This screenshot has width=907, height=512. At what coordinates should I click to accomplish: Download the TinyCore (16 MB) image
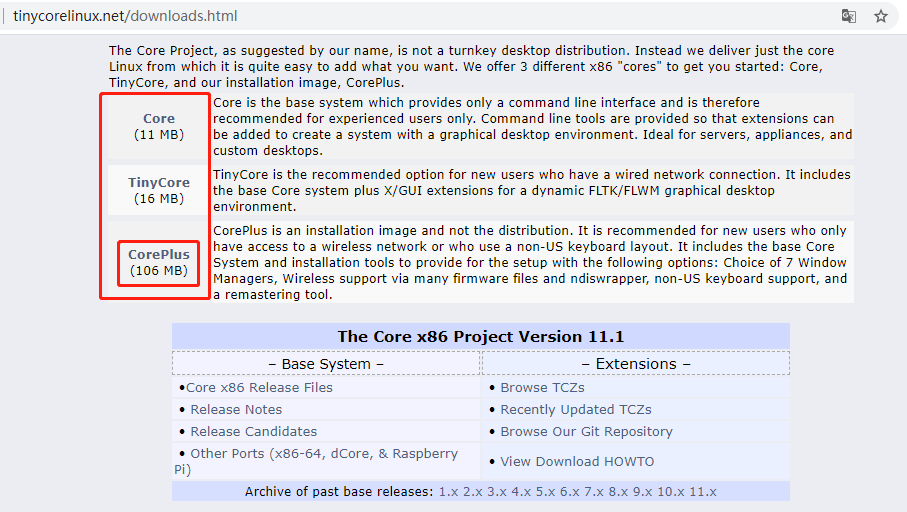(159, 182)
